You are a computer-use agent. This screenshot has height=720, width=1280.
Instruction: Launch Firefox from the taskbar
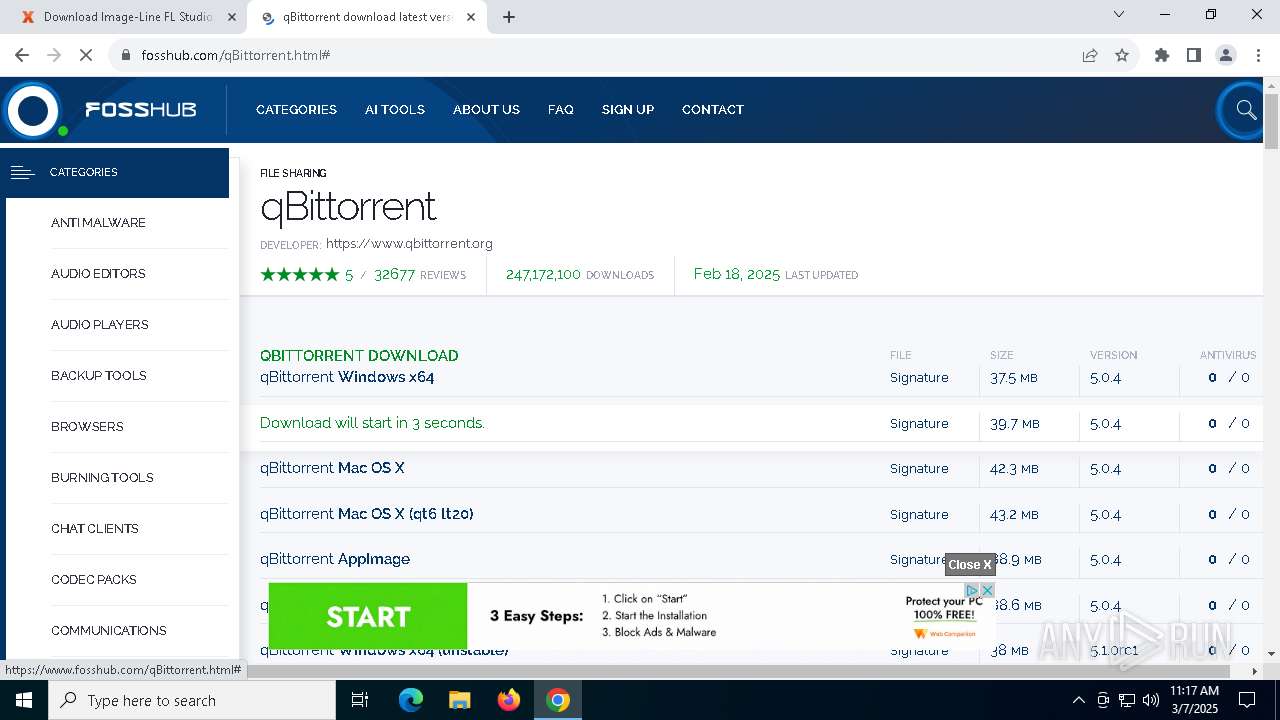pyautogui.click(x=509, y=700)
